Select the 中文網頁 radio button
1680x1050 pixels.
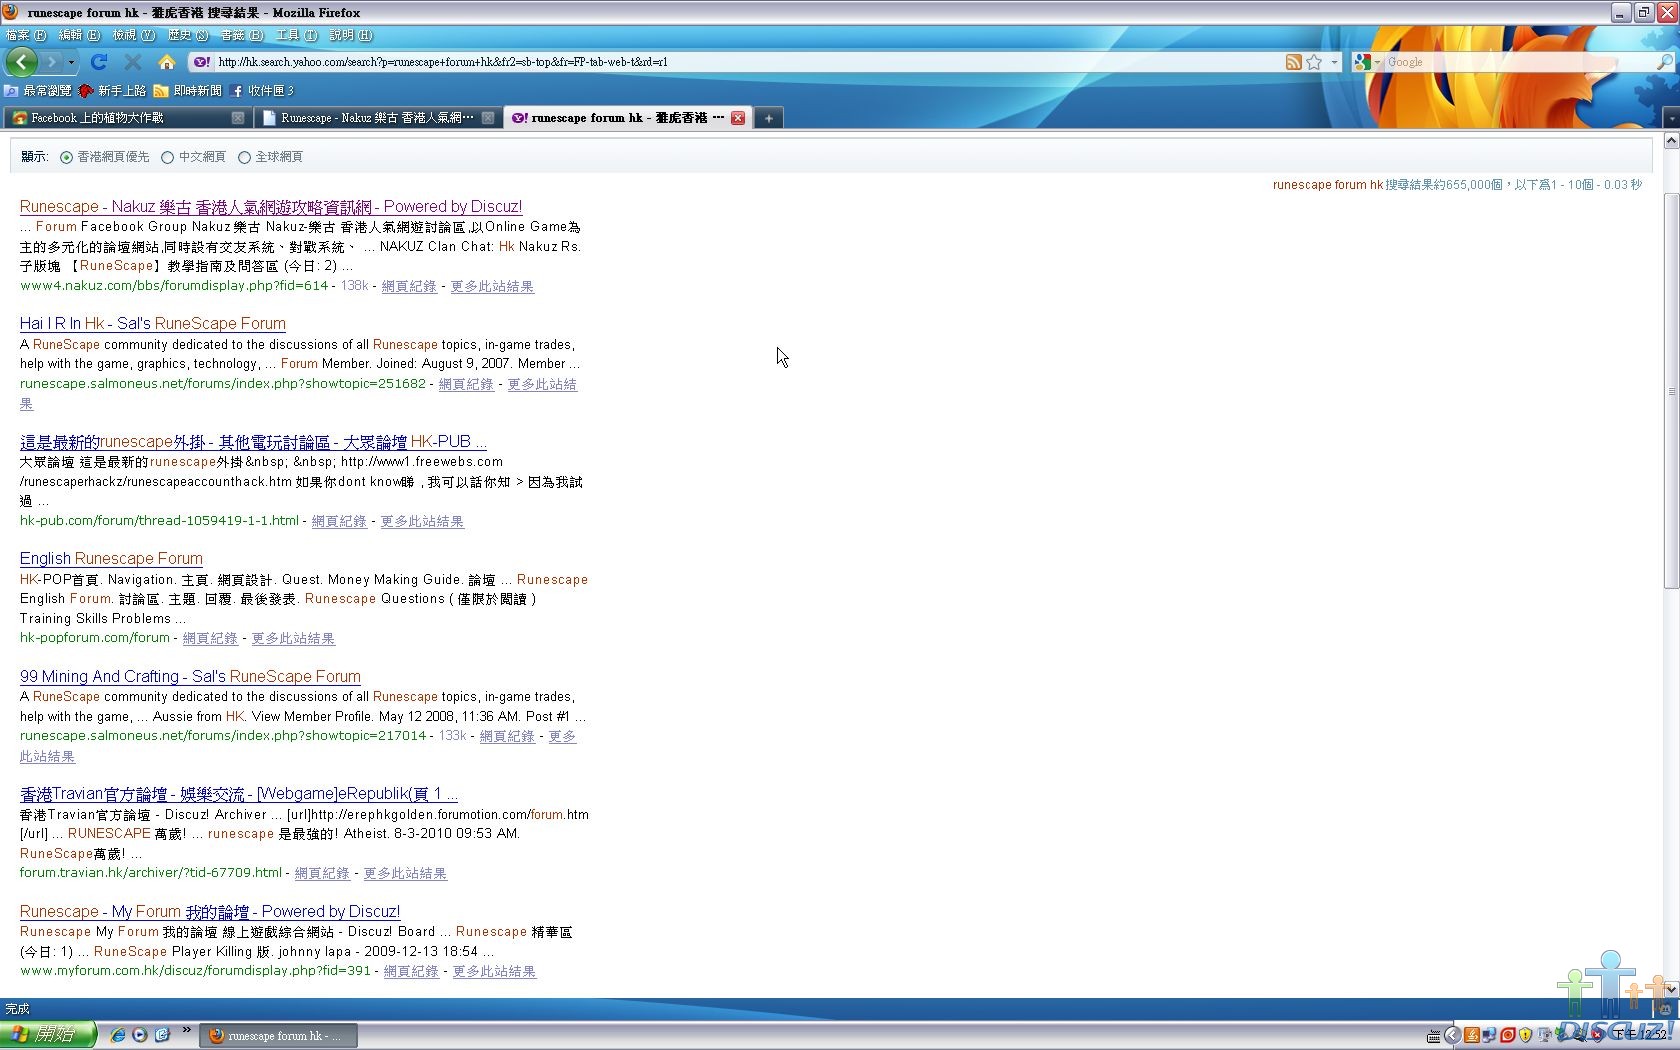167,158
